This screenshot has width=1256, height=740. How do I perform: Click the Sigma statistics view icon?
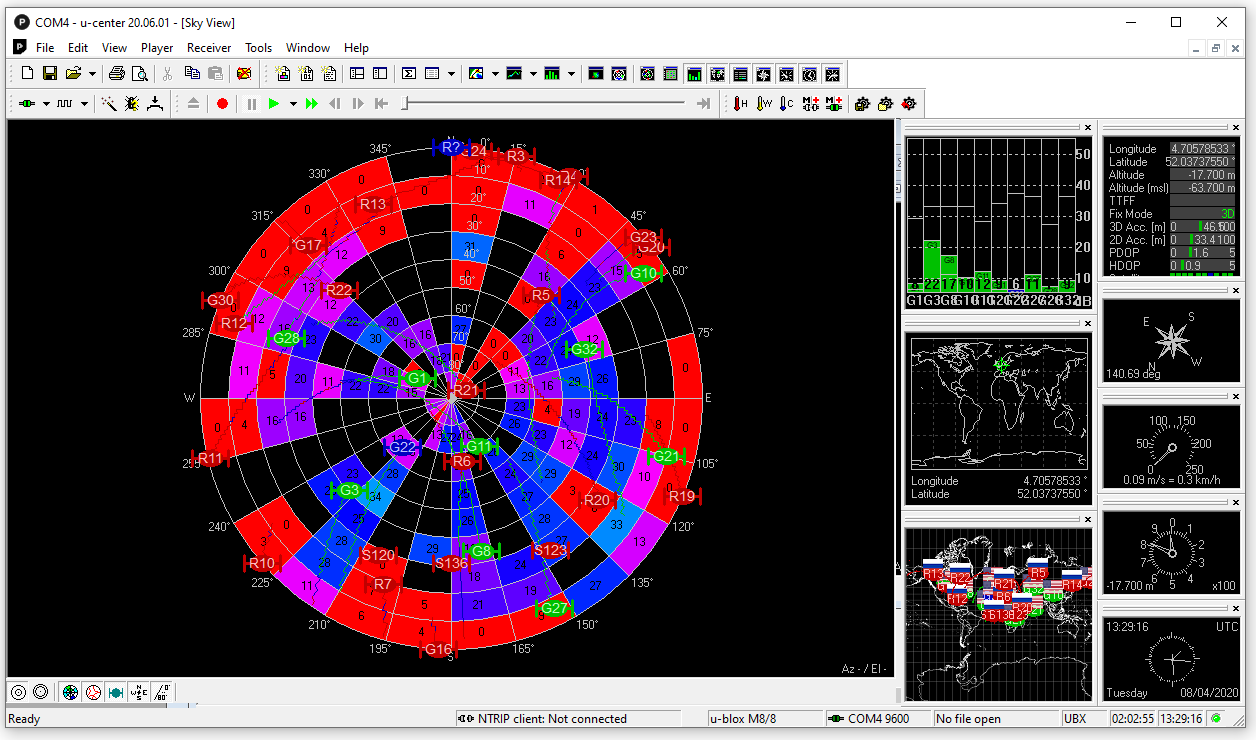(409, 73)
